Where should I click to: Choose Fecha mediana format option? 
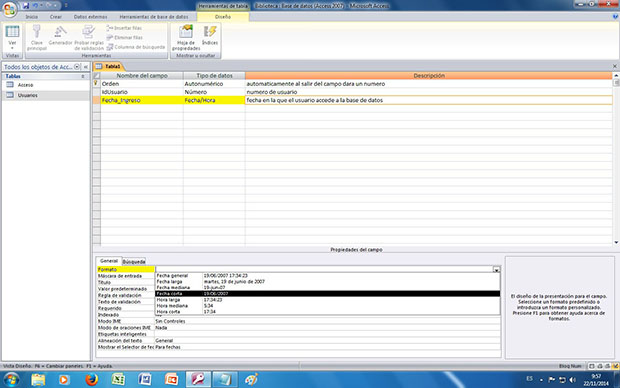pos(327,288)
